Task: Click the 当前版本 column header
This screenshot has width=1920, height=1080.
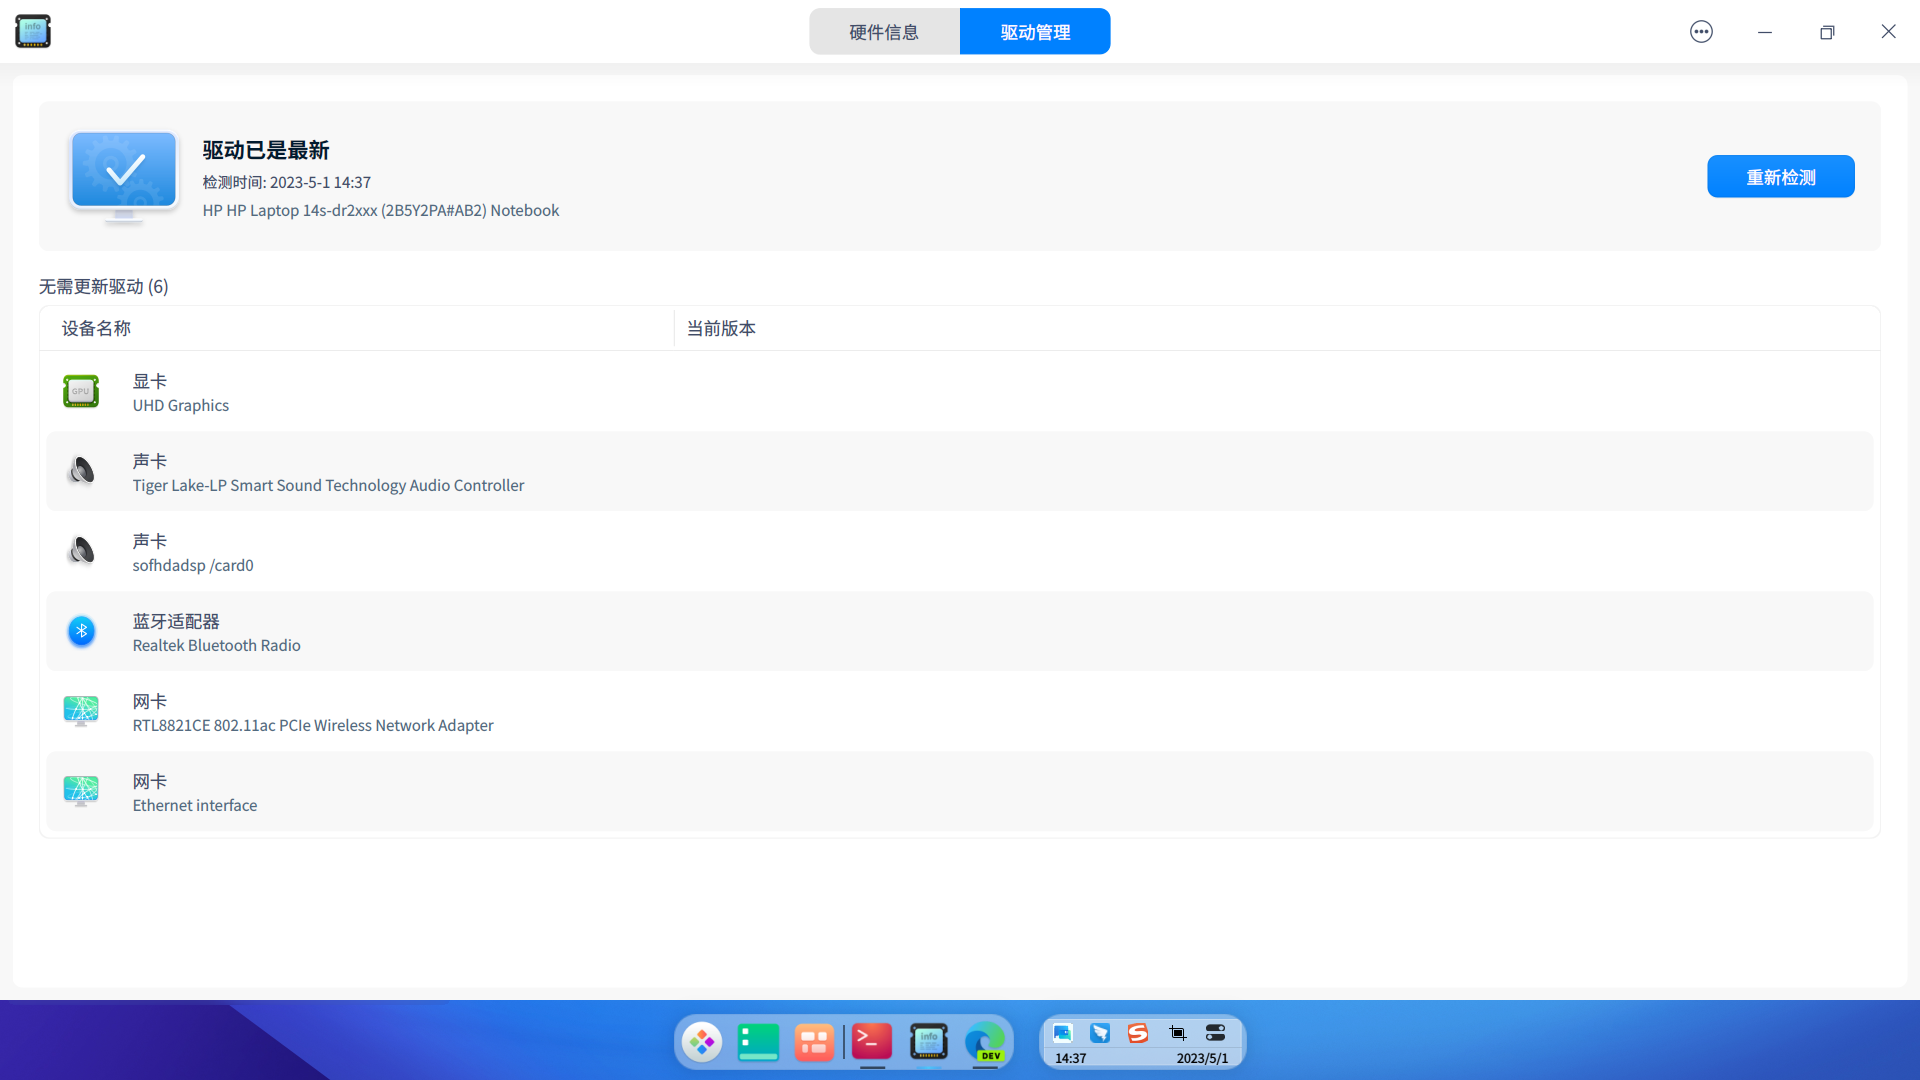Action: (x=721, y=329)
